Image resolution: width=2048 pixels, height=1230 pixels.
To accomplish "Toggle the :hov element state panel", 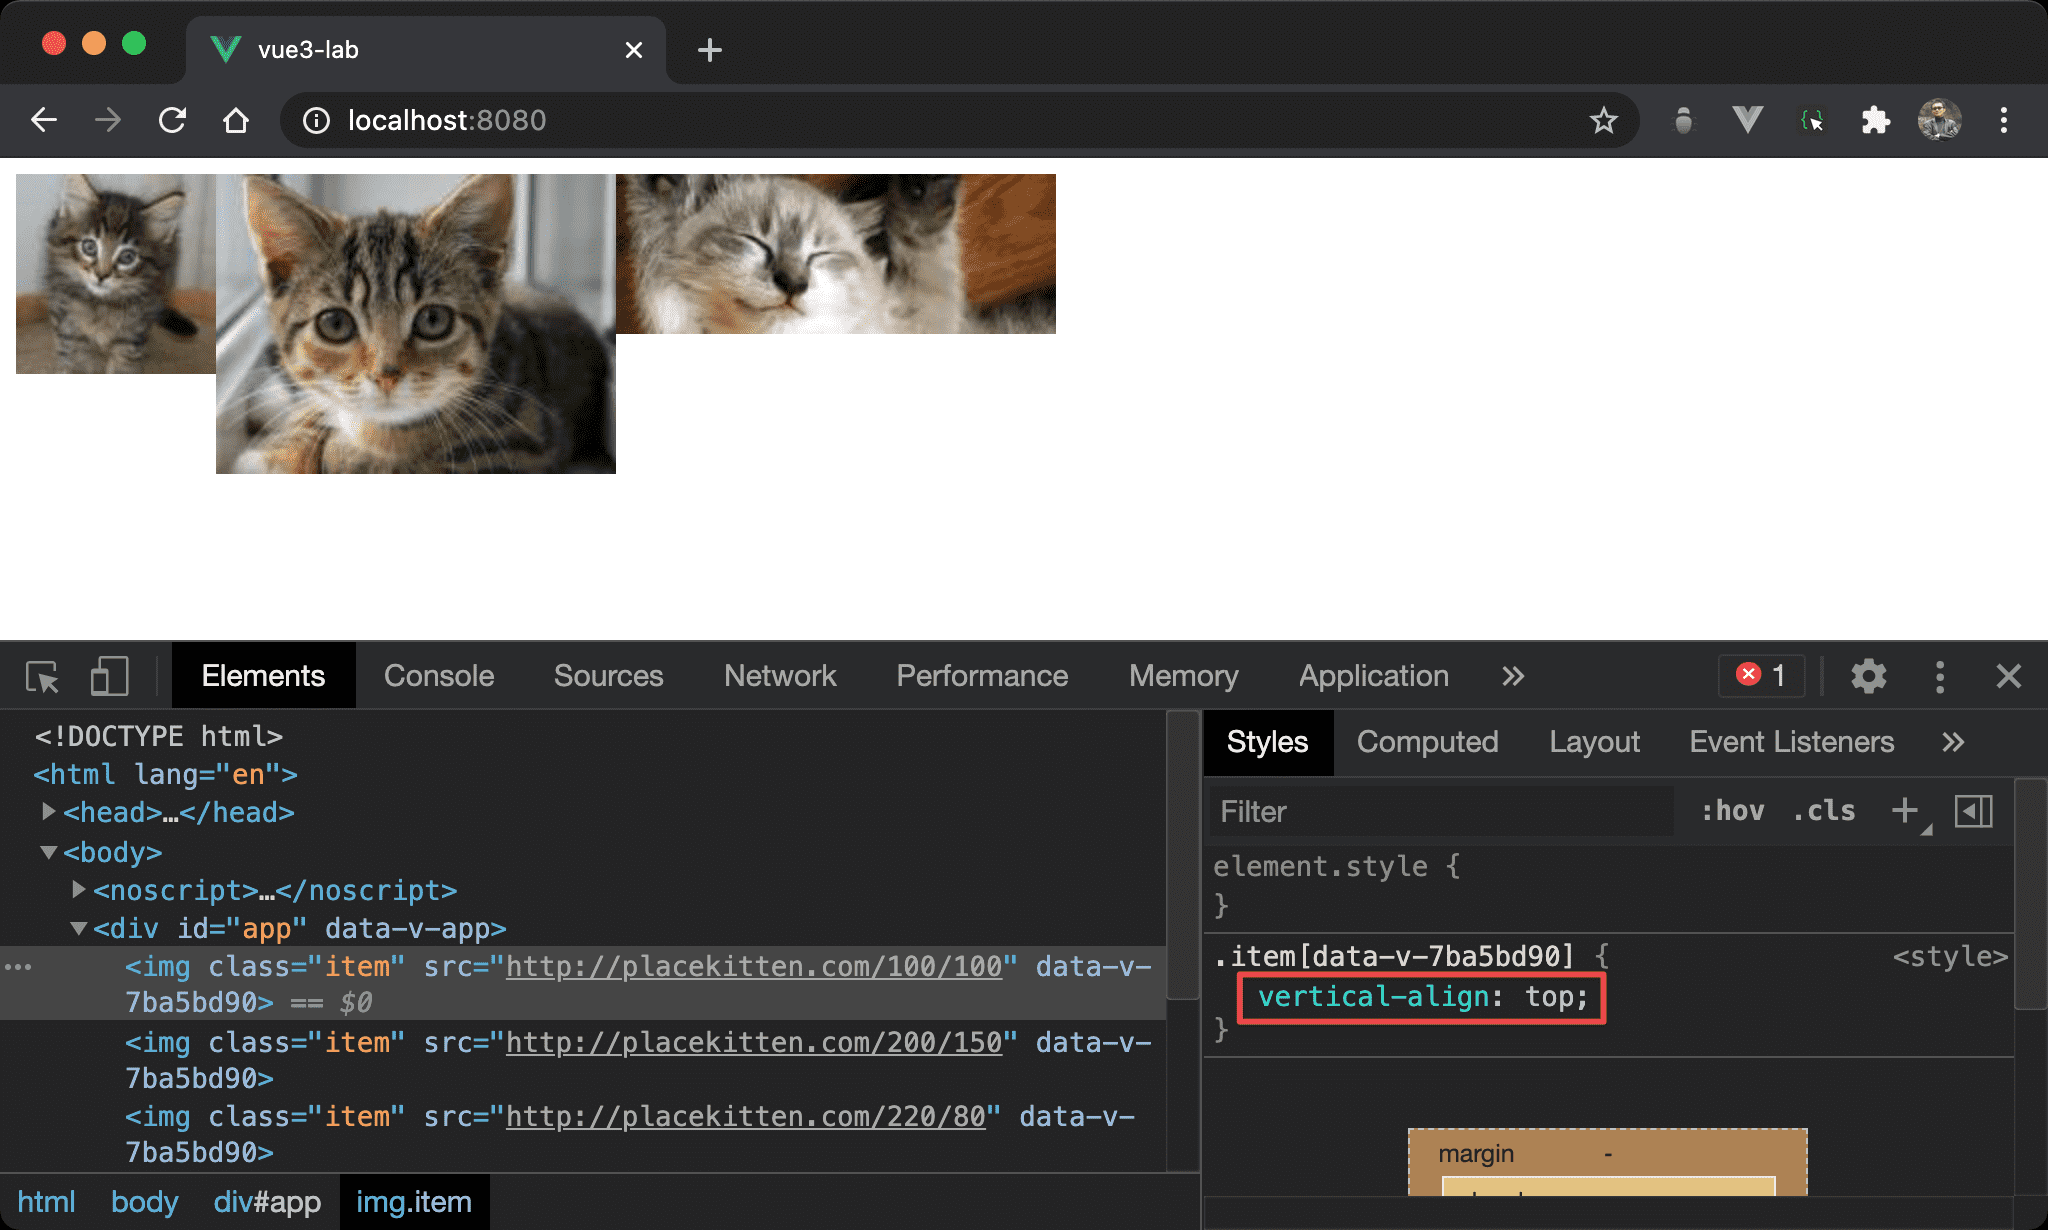I will pos(1733,811).
